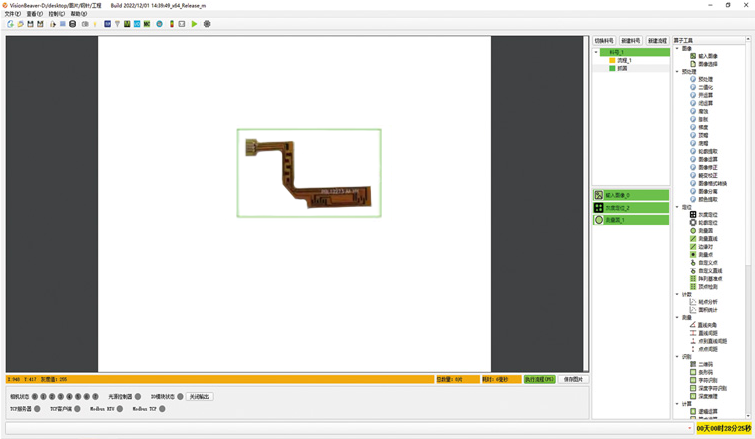Image resolution: width=755 pixels, height=439 pixels.
Task: Toggle the Modbus TCP status indicator
Action: click(x=164, y=409)
